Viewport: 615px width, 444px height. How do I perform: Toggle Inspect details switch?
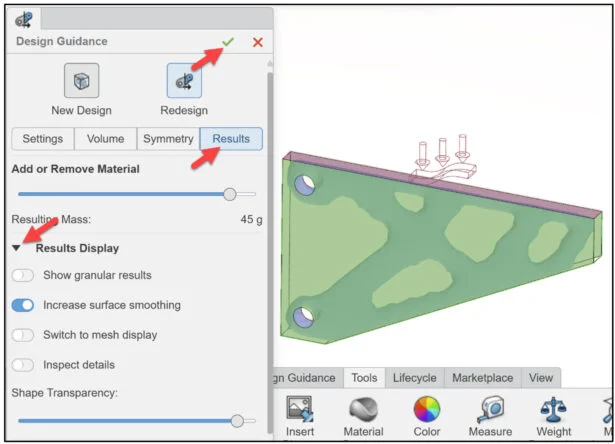point(22,365)
